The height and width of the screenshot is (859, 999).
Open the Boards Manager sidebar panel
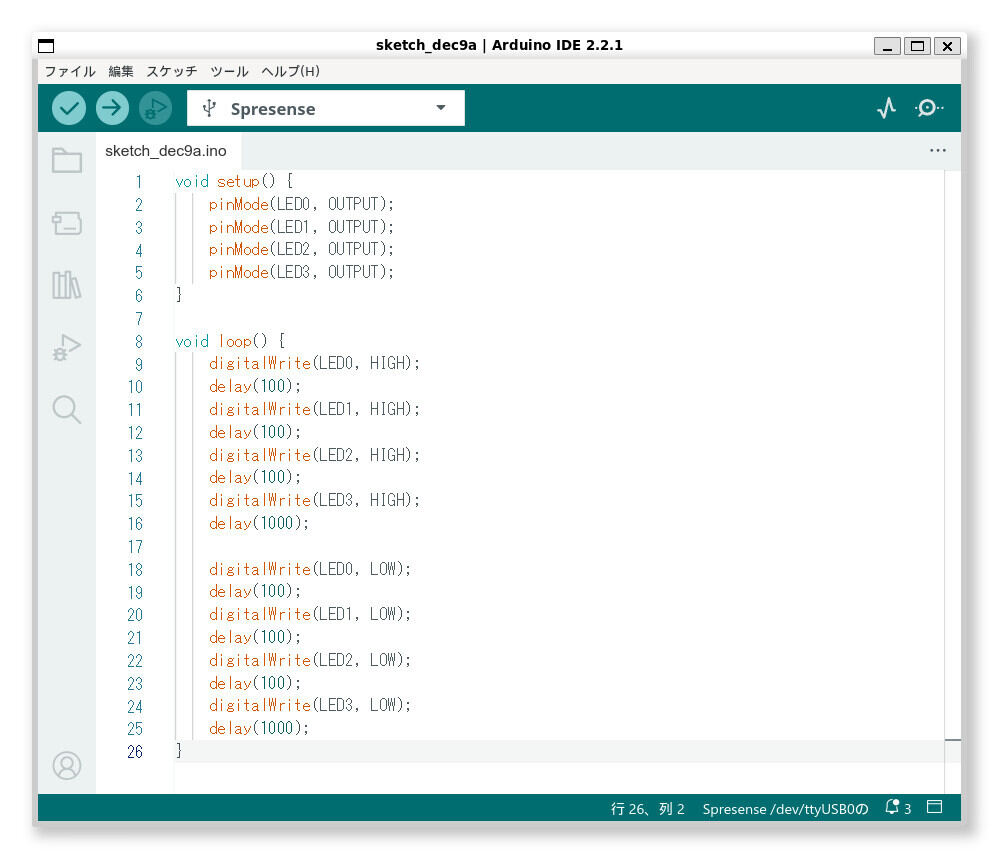click(67, 223)
